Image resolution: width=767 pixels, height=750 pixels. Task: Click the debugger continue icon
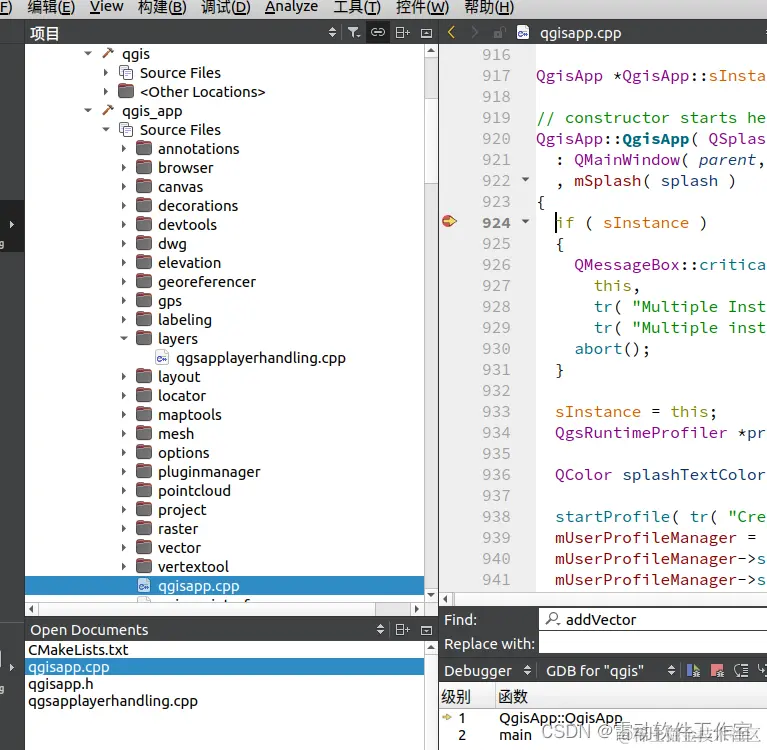pos(693,671)
